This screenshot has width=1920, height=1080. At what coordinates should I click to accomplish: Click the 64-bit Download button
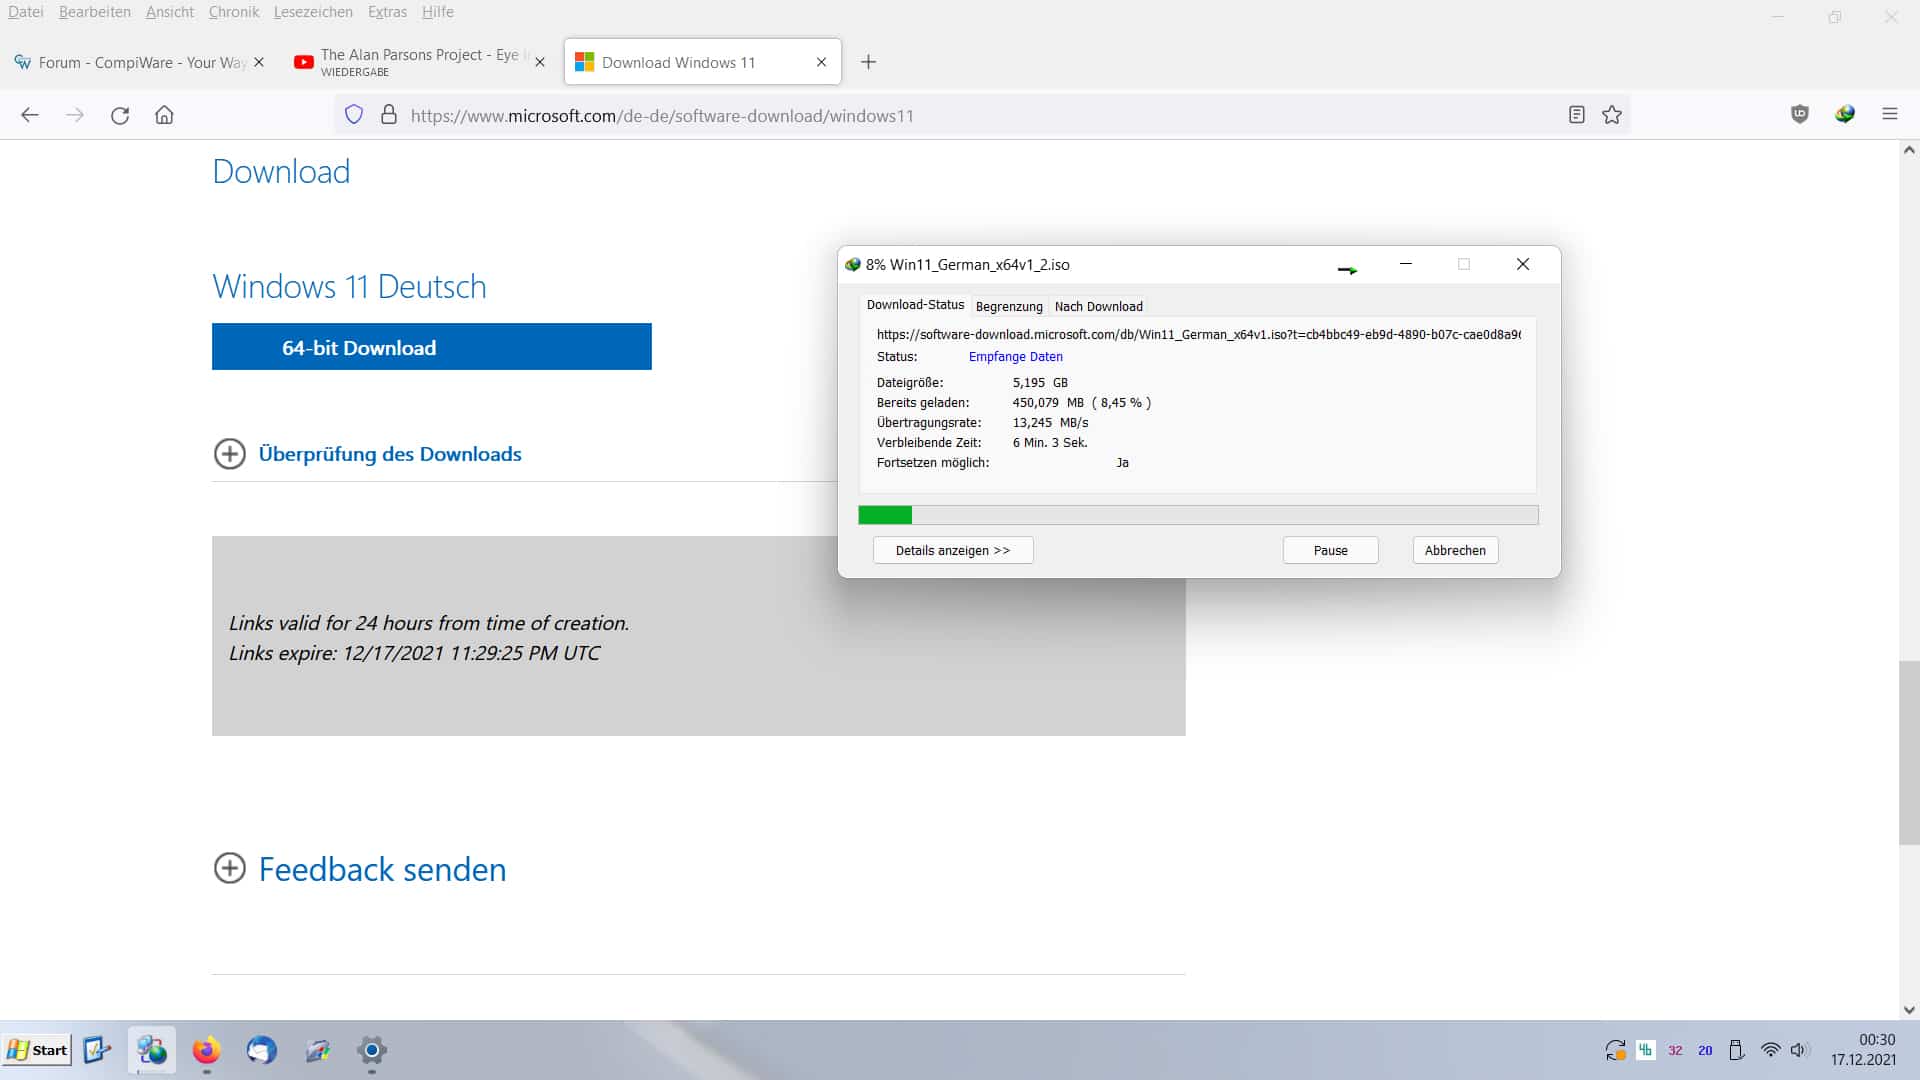[x=432, y=347]
